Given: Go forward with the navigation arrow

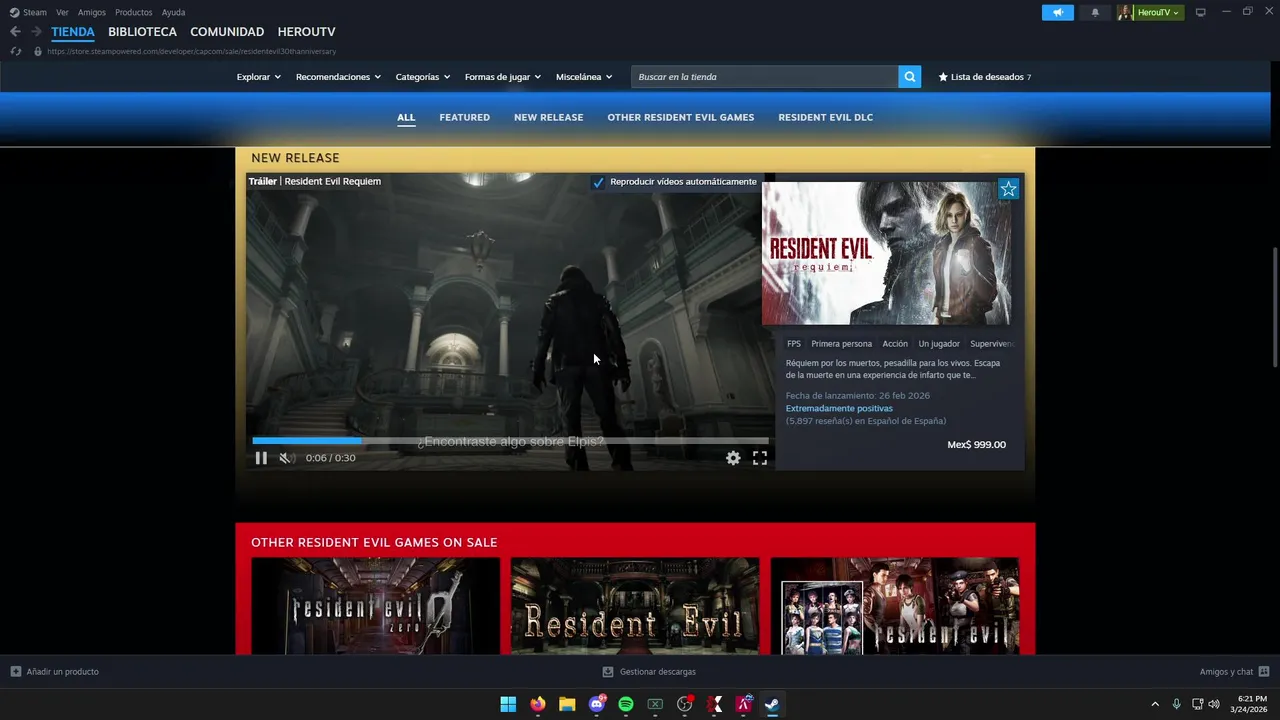Looking at the screenshot, I should point(36,32).
